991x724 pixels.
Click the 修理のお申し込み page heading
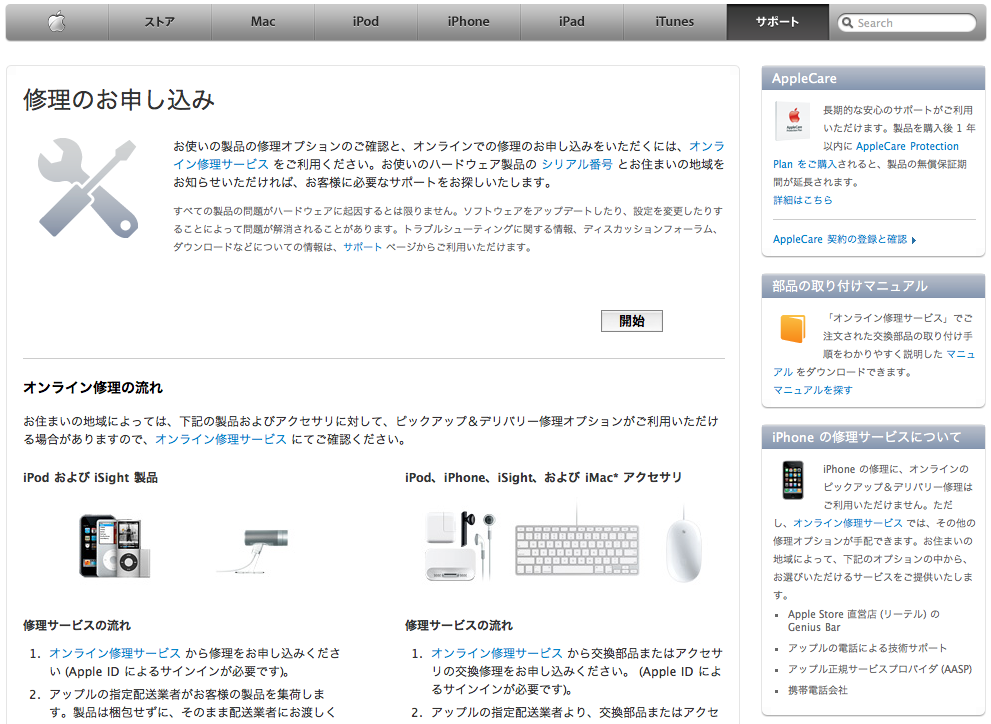click(x=119, y=100)
